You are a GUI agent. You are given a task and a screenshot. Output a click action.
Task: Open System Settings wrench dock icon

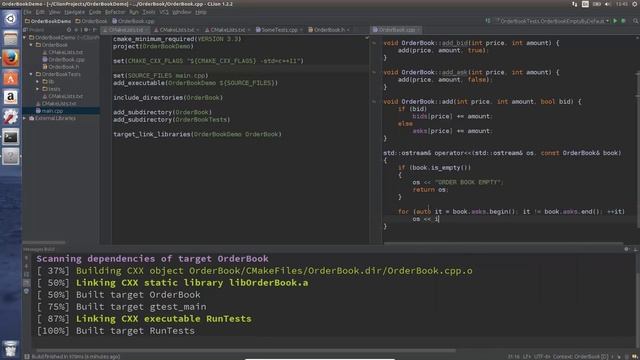tap(11, 117)
